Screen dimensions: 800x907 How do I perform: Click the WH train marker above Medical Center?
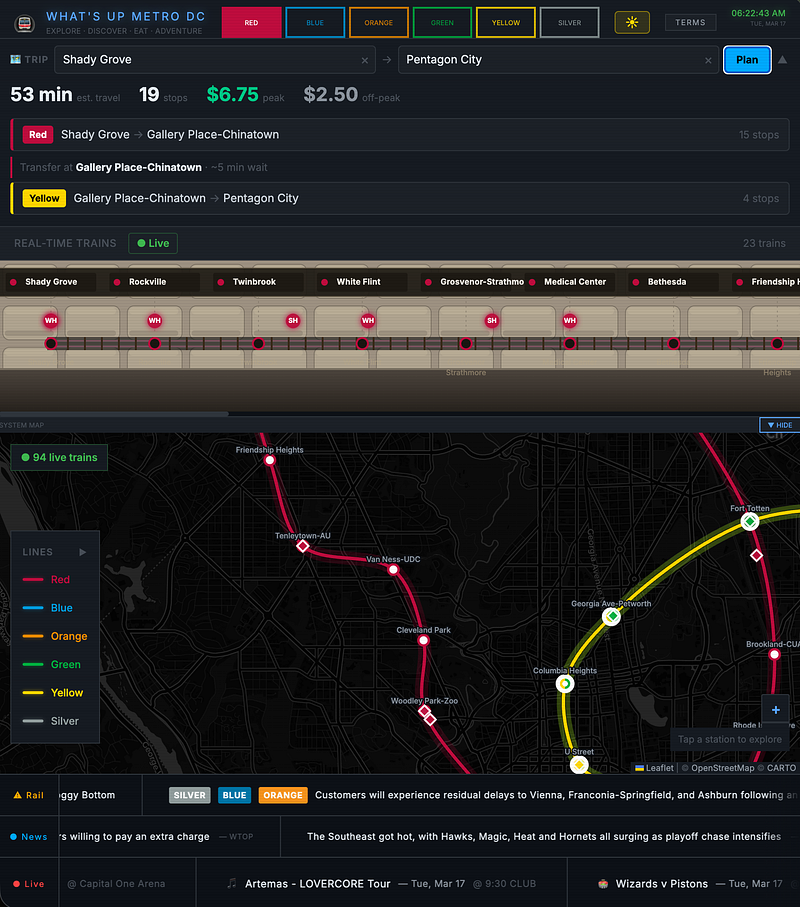click(570, 320)
